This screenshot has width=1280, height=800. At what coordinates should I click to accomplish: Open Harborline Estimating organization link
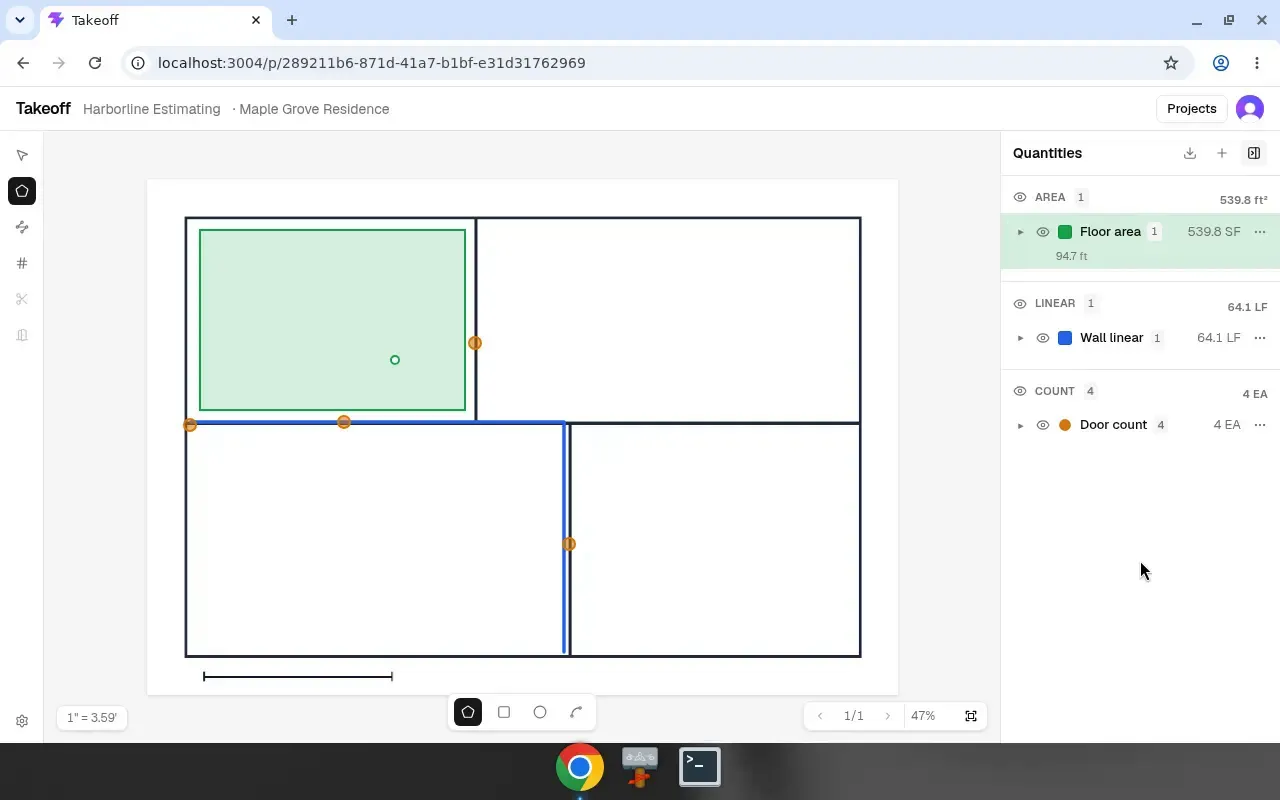pos(152,109)
